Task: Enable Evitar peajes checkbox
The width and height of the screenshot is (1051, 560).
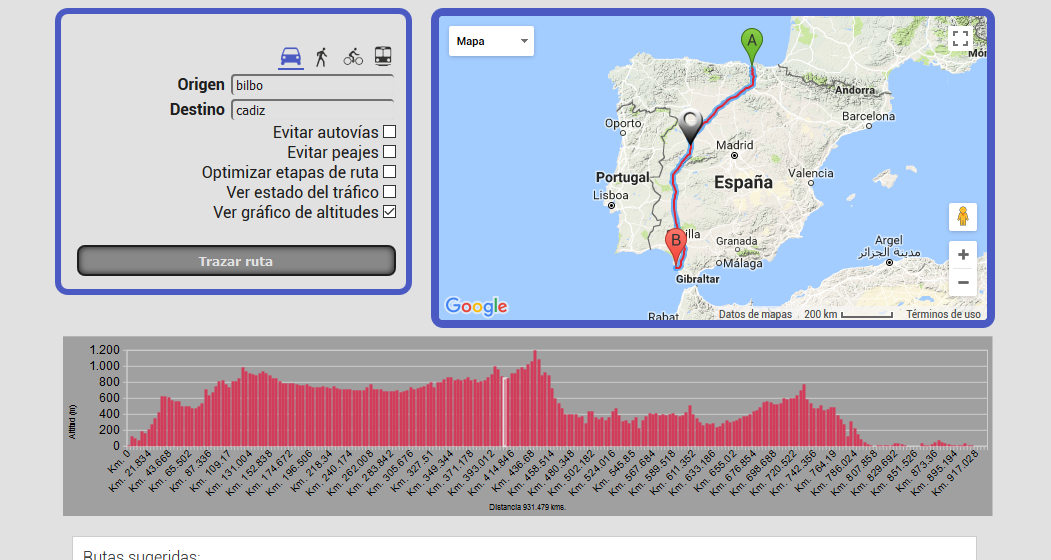Action: tap(389, 152)
